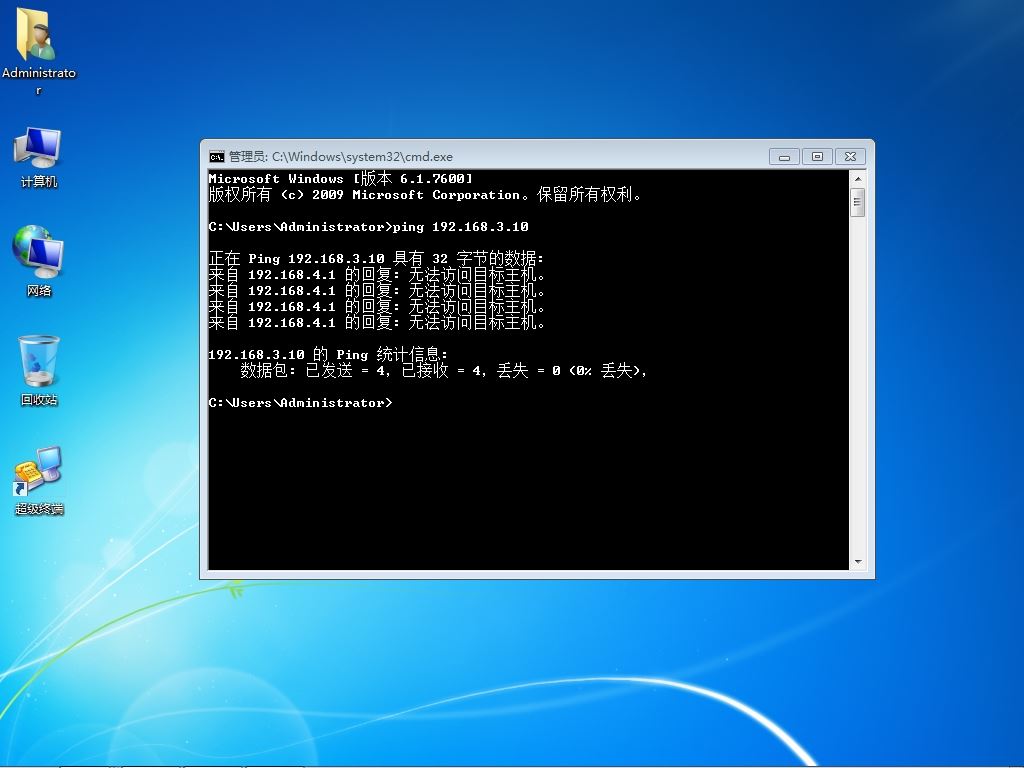
Task: Click the packet statistics line '数据包: 已发送 = 4'
Action: pos(443,371)
